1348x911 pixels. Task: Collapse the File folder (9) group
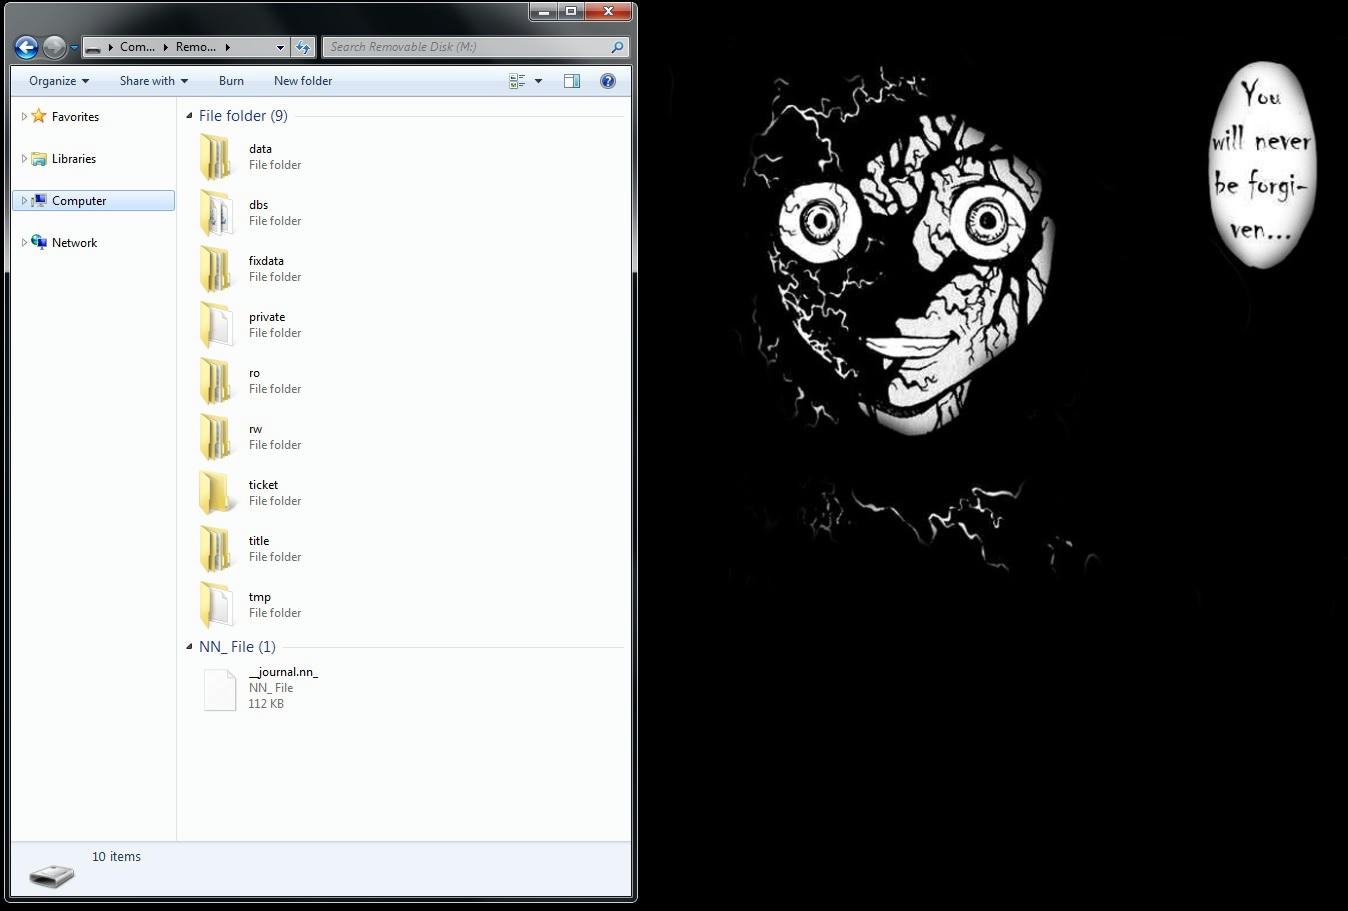(189, 116)
